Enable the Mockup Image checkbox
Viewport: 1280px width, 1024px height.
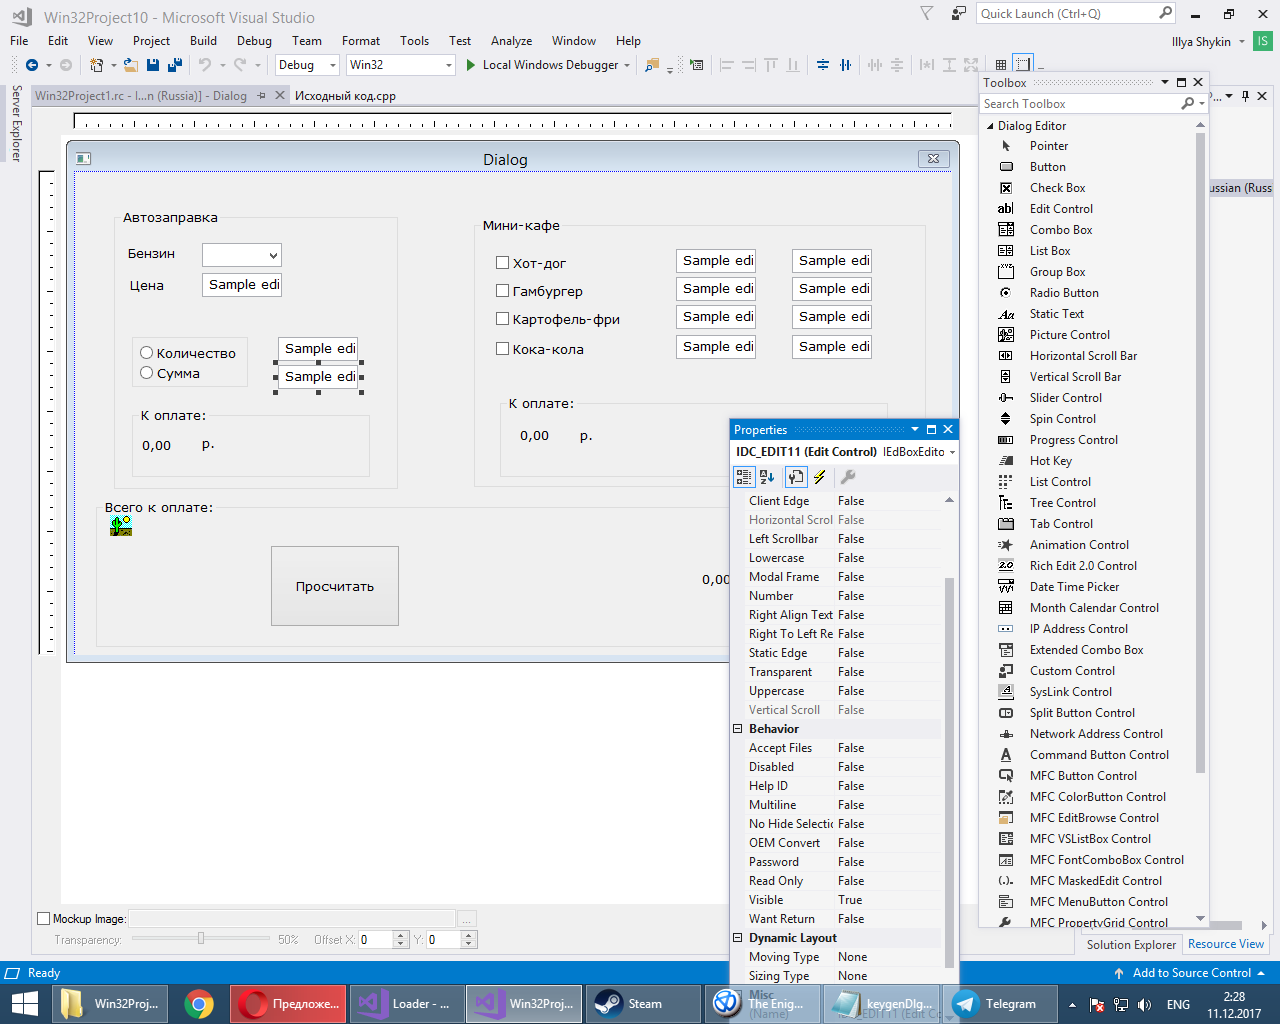pos(43,919)
